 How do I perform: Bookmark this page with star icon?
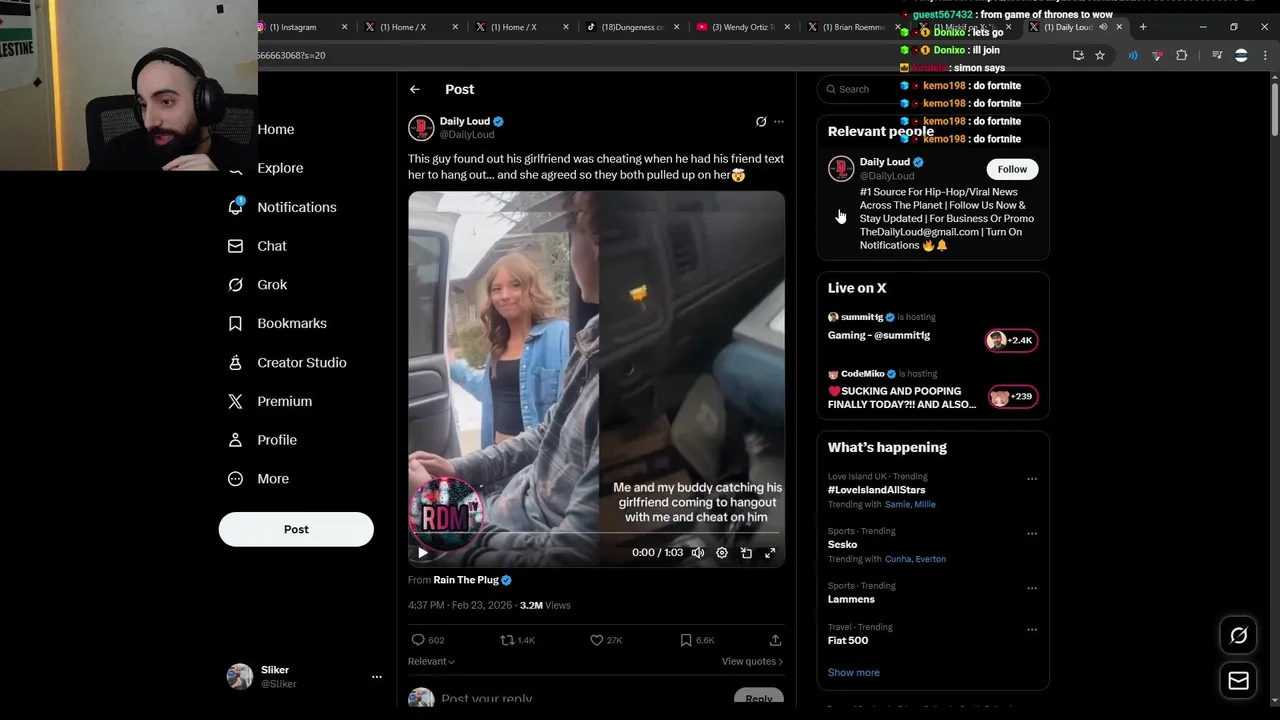pos(1100,55)
